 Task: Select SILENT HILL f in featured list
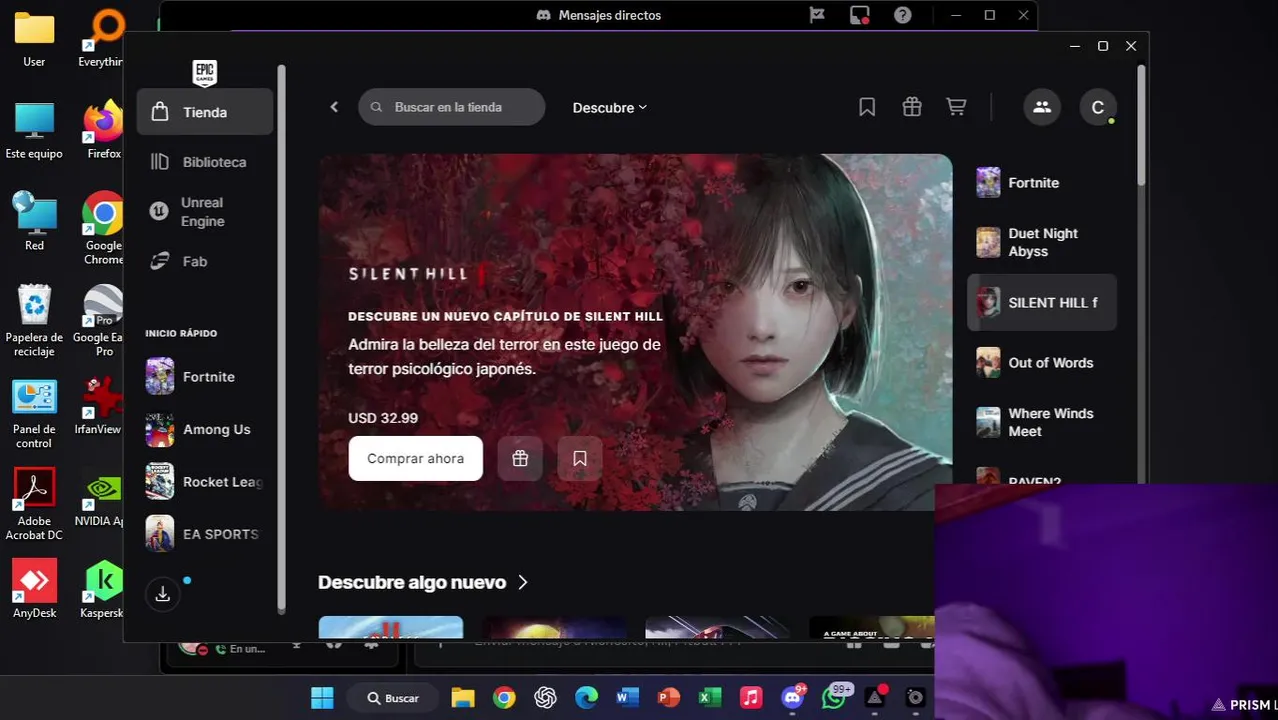click(x=1042, y=302)
